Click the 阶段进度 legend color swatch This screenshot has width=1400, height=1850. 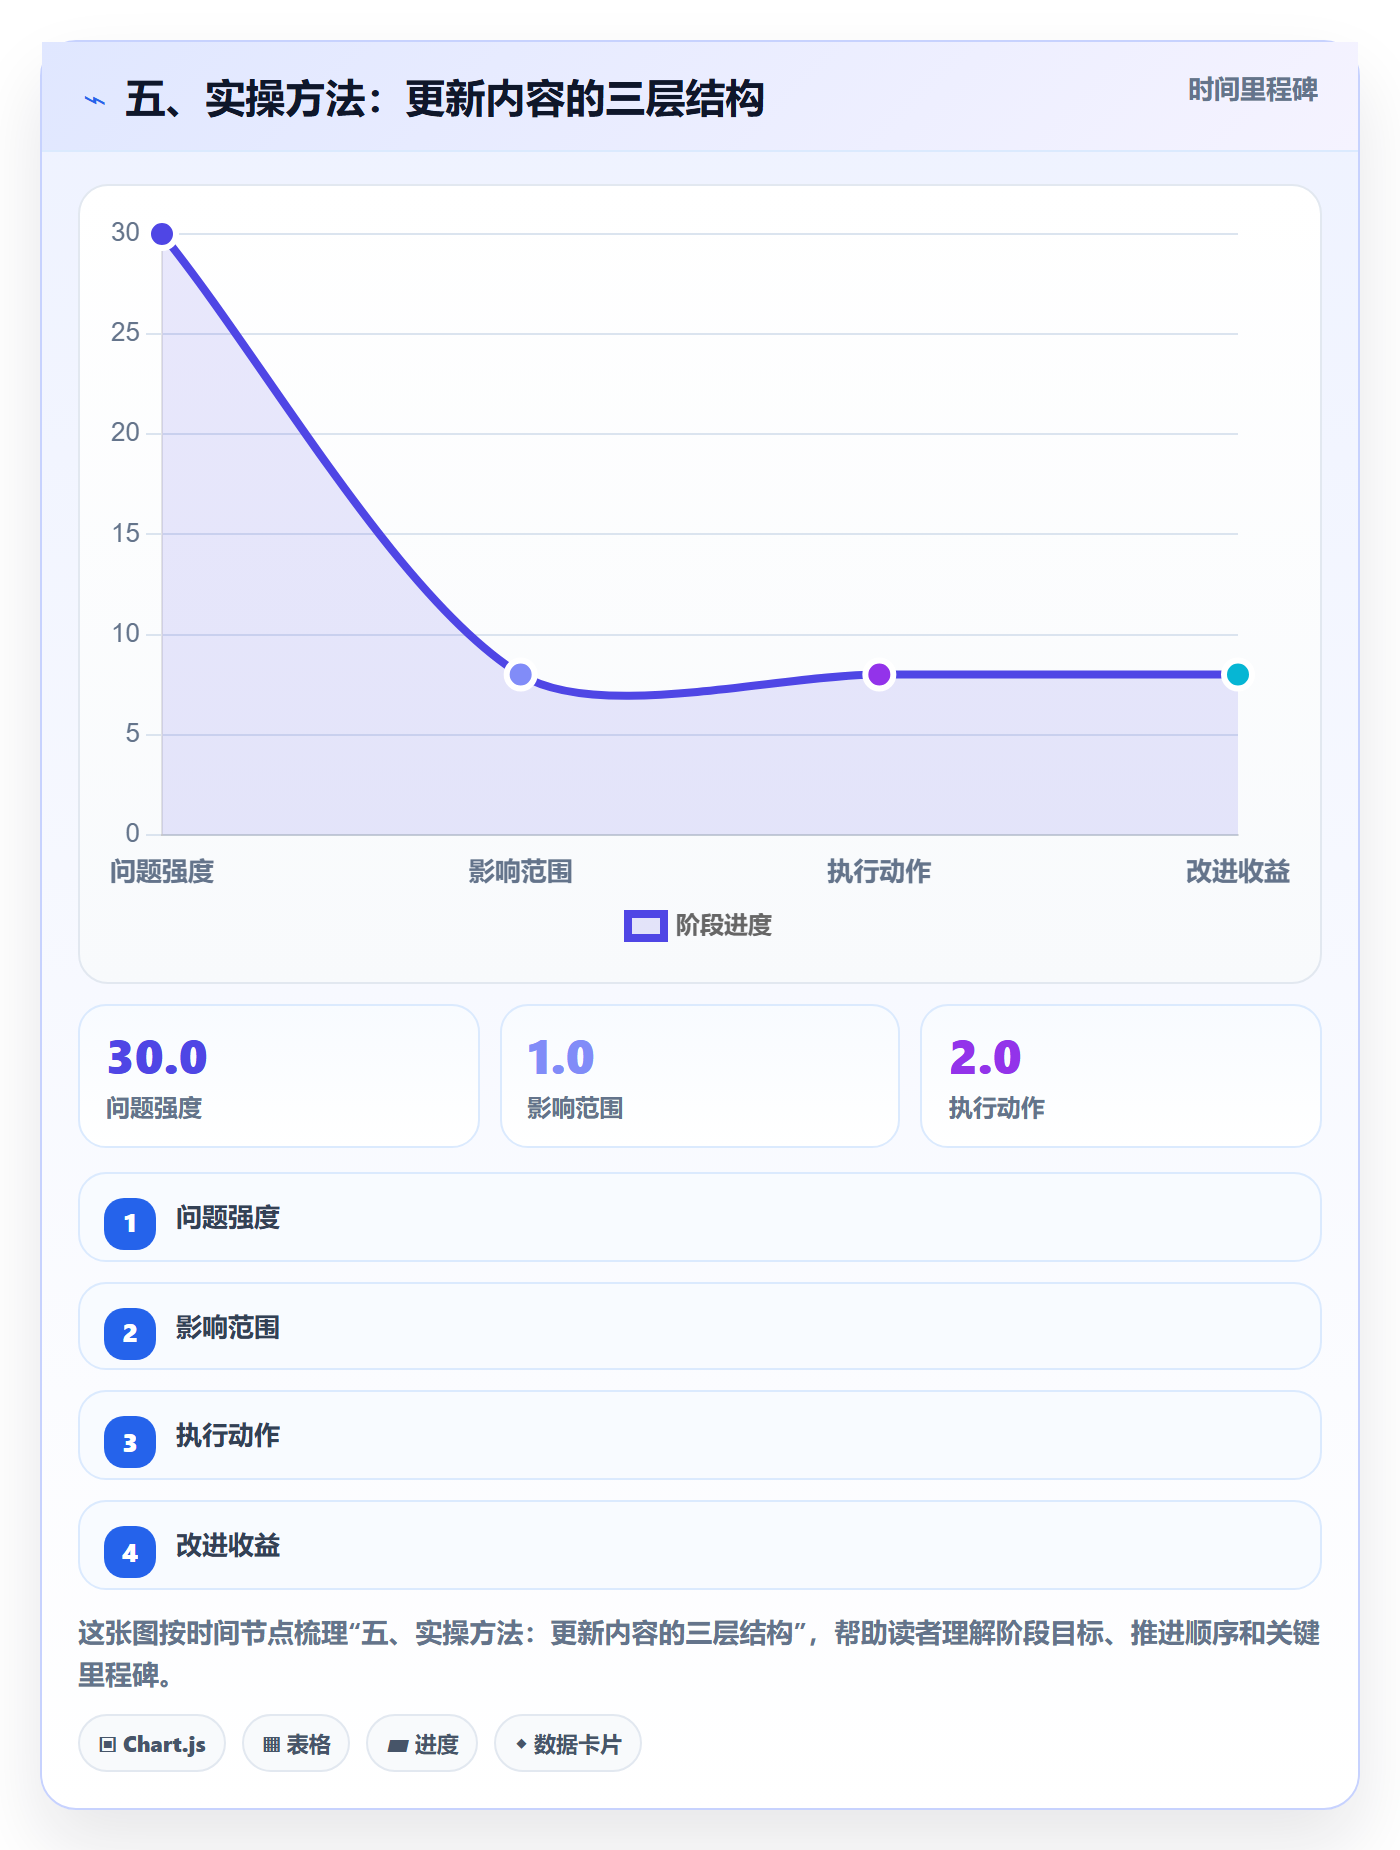(646, 926)
